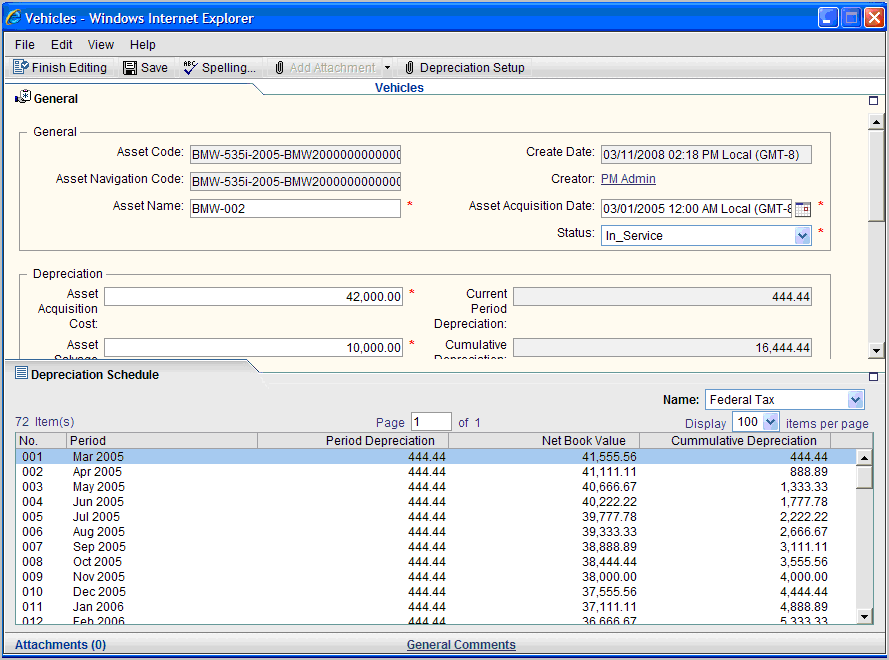
Task: Click the Create Date field
Action: tap(706, 155)
